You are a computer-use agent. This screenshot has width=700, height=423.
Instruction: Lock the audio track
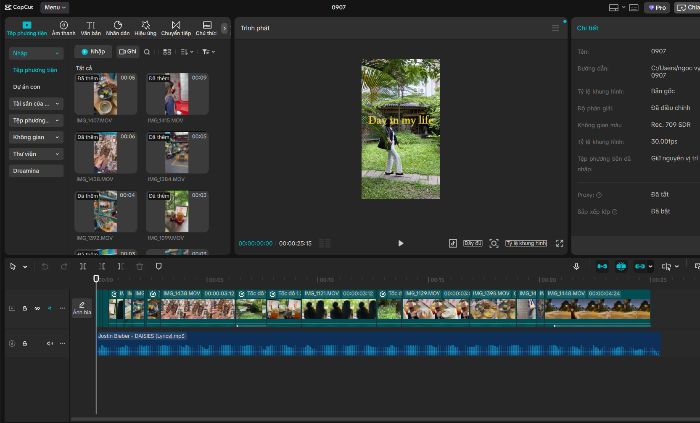pos(25,344)
